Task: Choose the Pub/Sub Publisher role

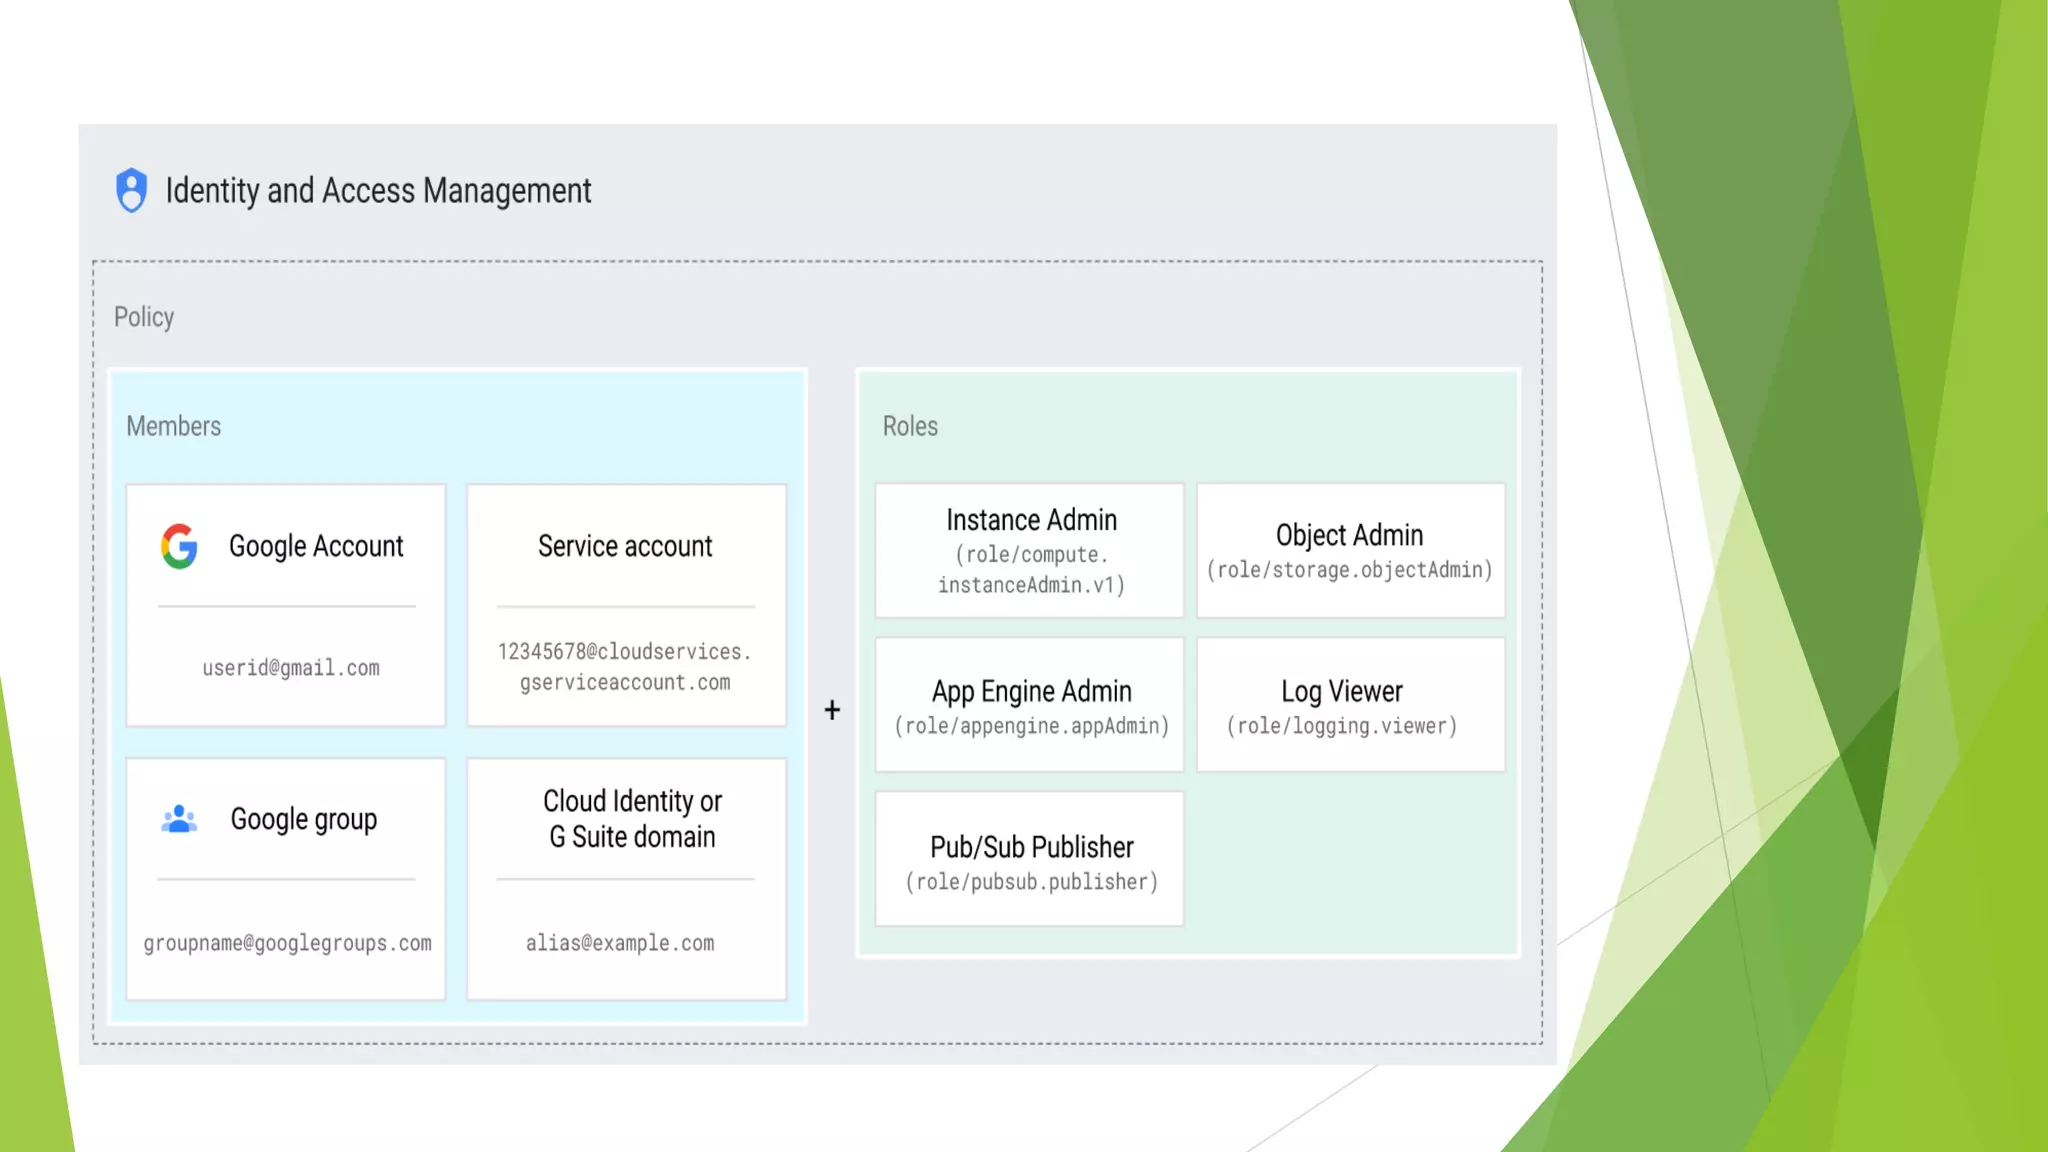Action: [x=1030, y=860]
